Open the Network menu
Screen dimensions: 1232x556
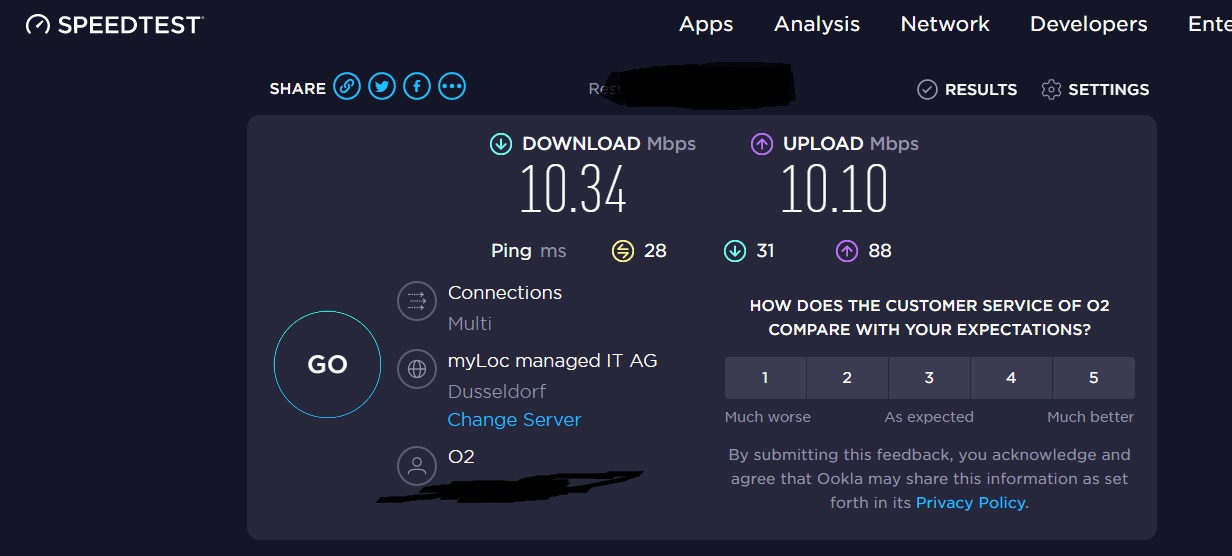(x=945, y=24)
